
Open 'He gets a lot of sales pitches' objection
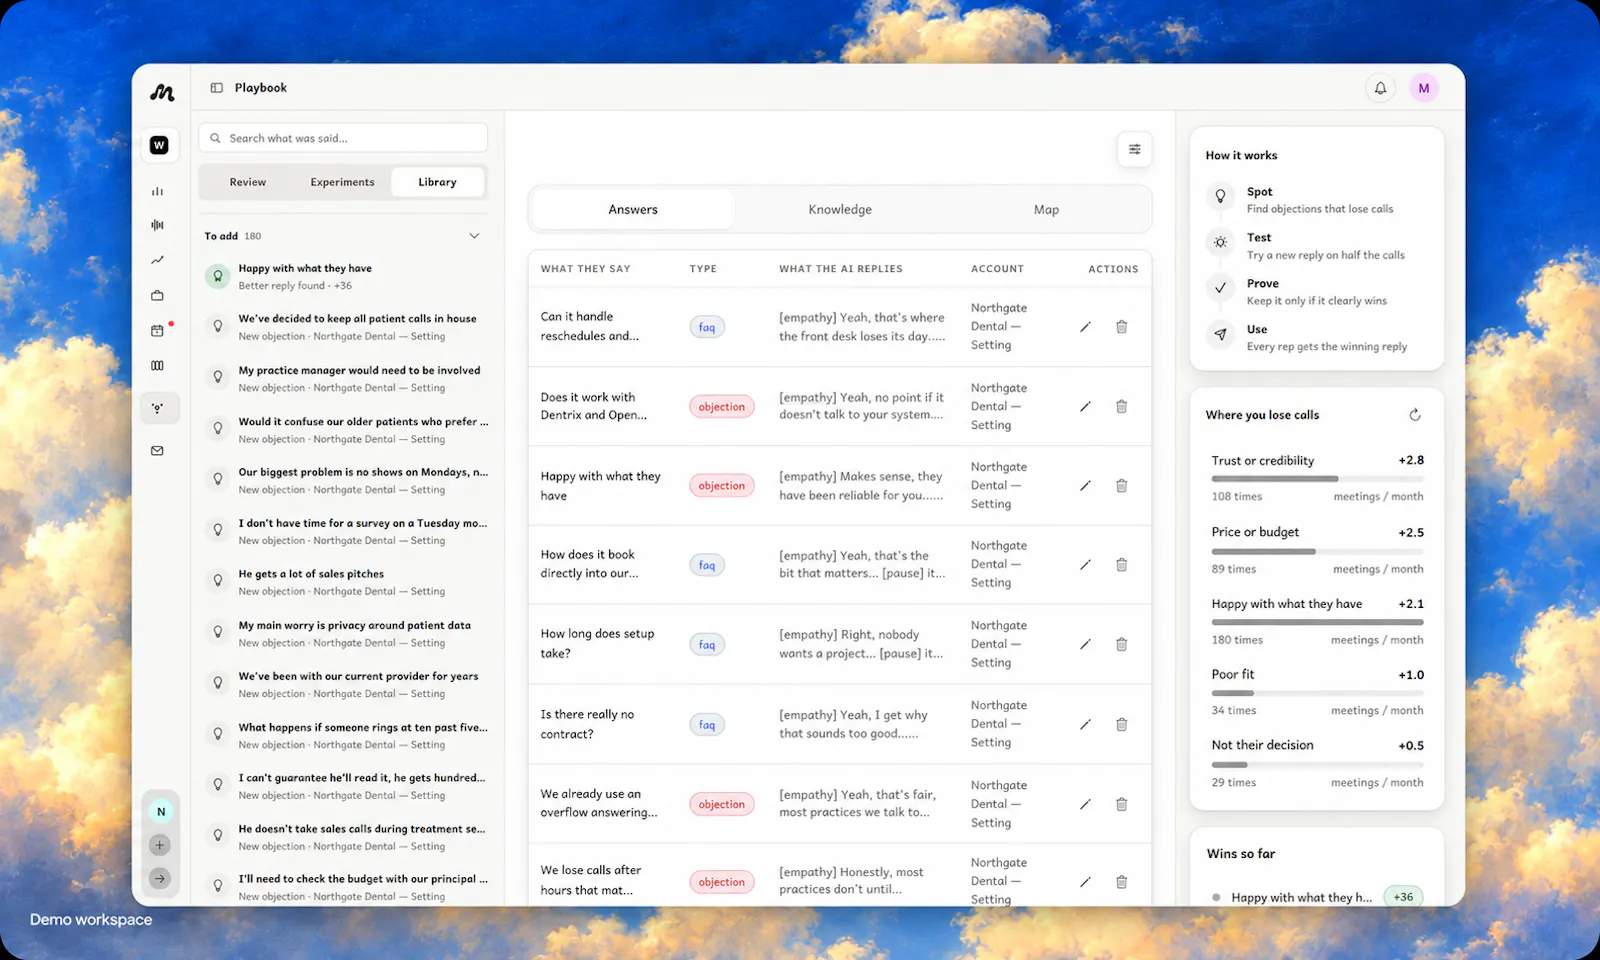[346, 582]
